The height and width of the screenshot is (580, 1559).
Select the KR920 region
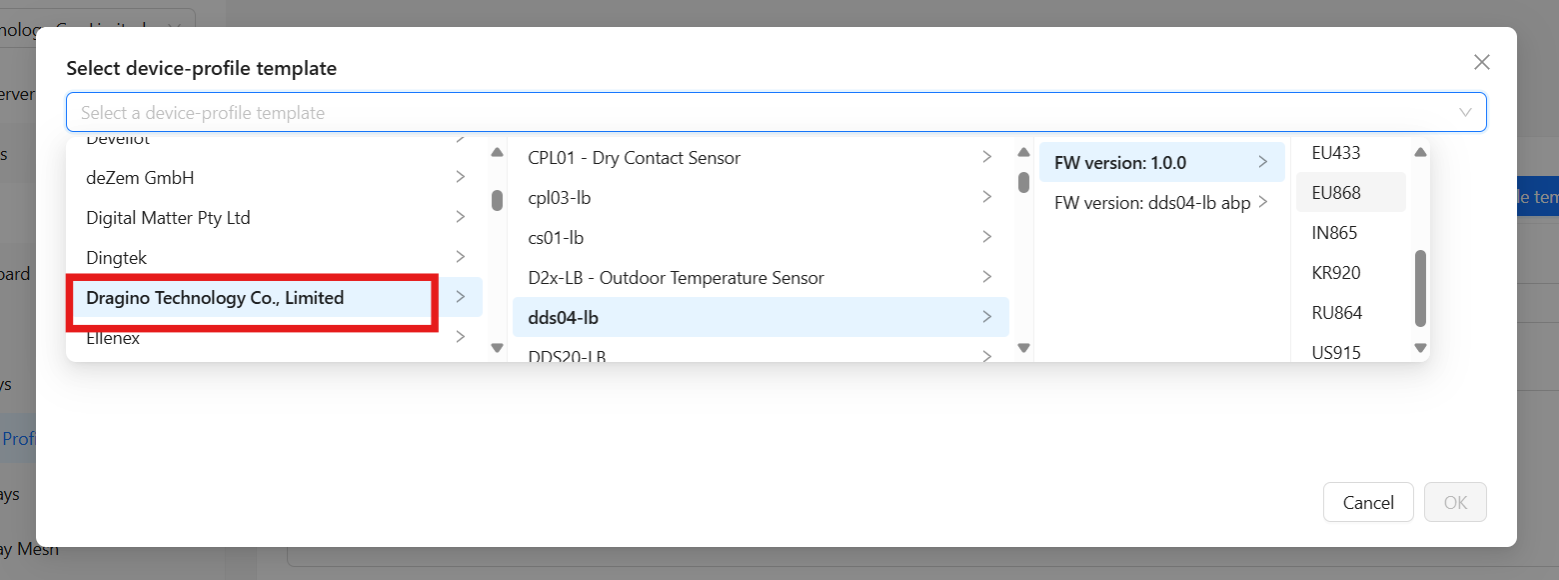[1335, 272]
